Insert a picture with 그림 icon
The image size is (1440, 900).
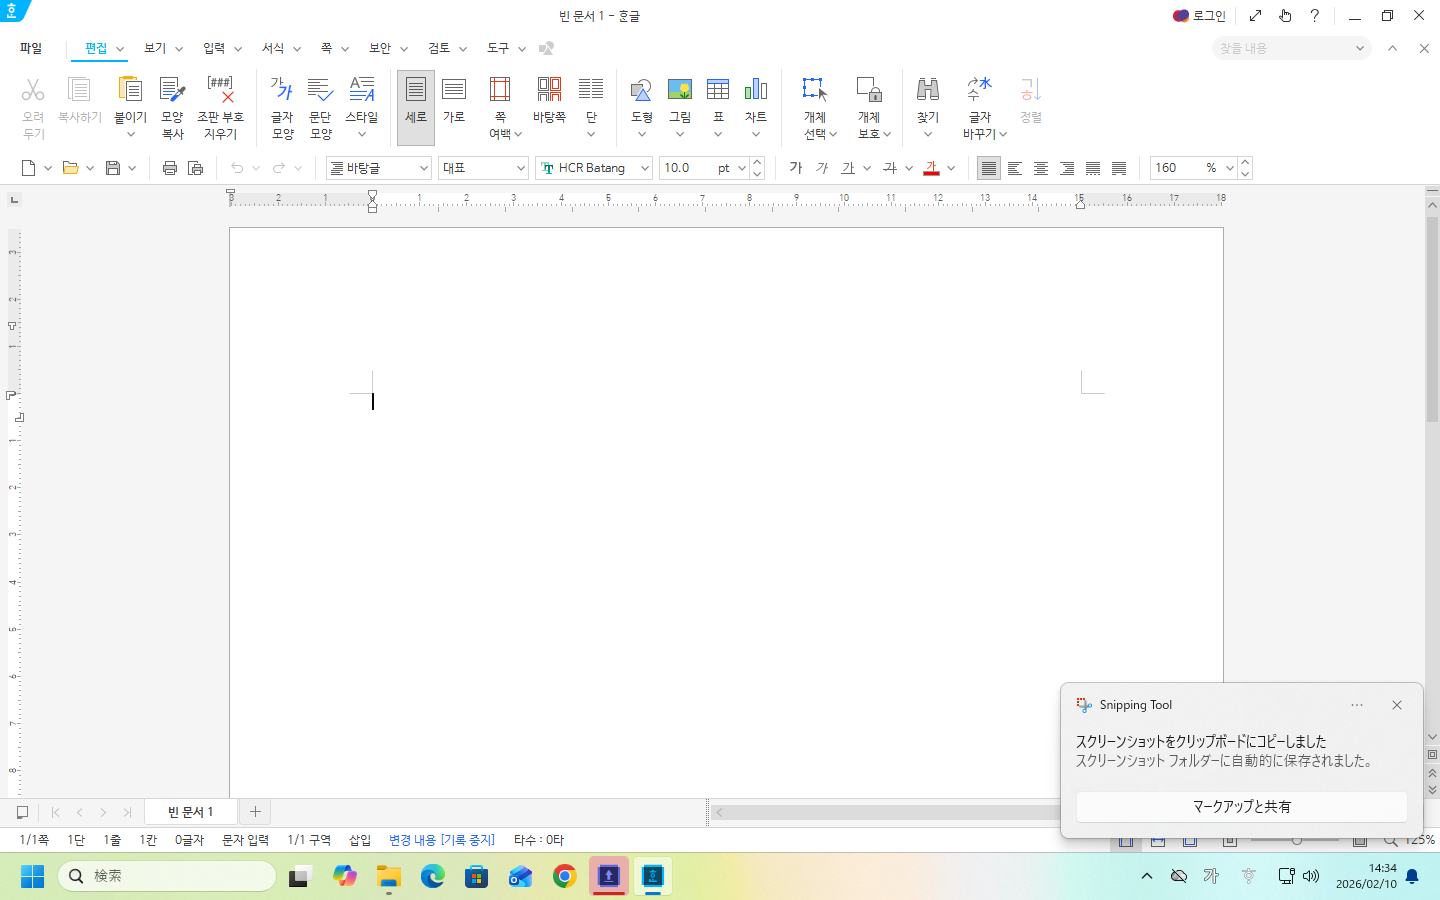coord(680,91)
